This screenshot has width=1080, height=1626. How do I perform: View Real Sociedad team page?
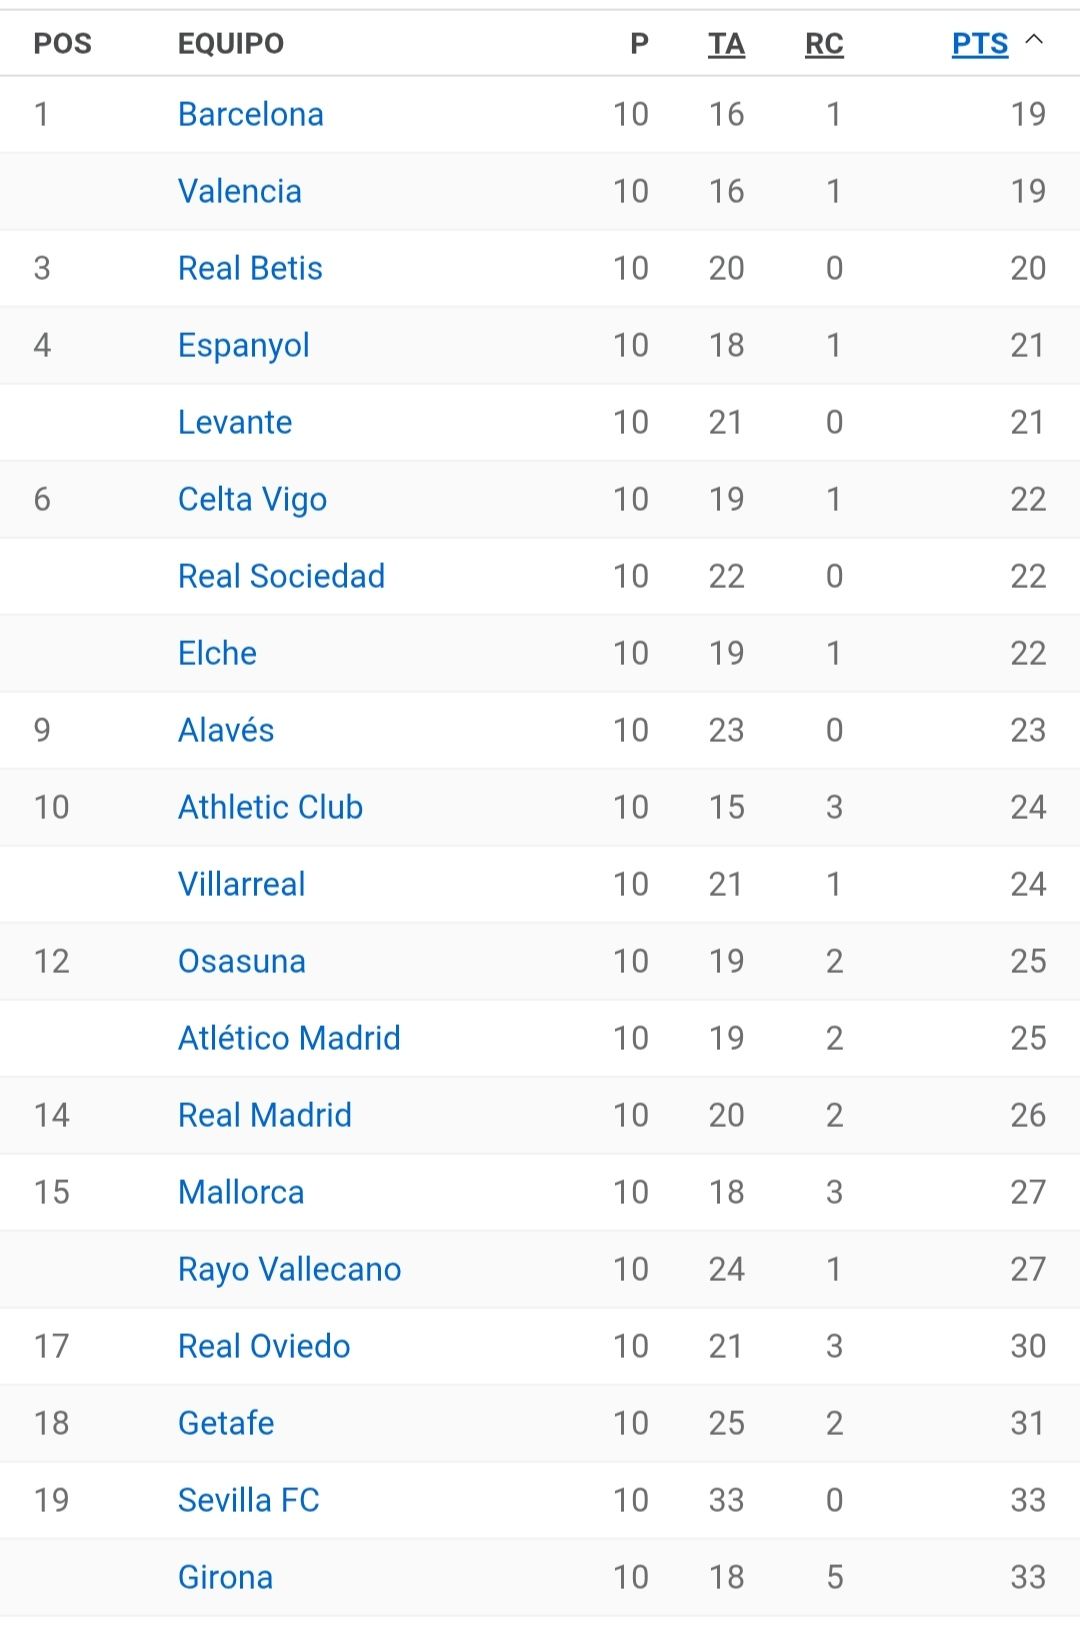pyautogui.click(x=281, y=576)
